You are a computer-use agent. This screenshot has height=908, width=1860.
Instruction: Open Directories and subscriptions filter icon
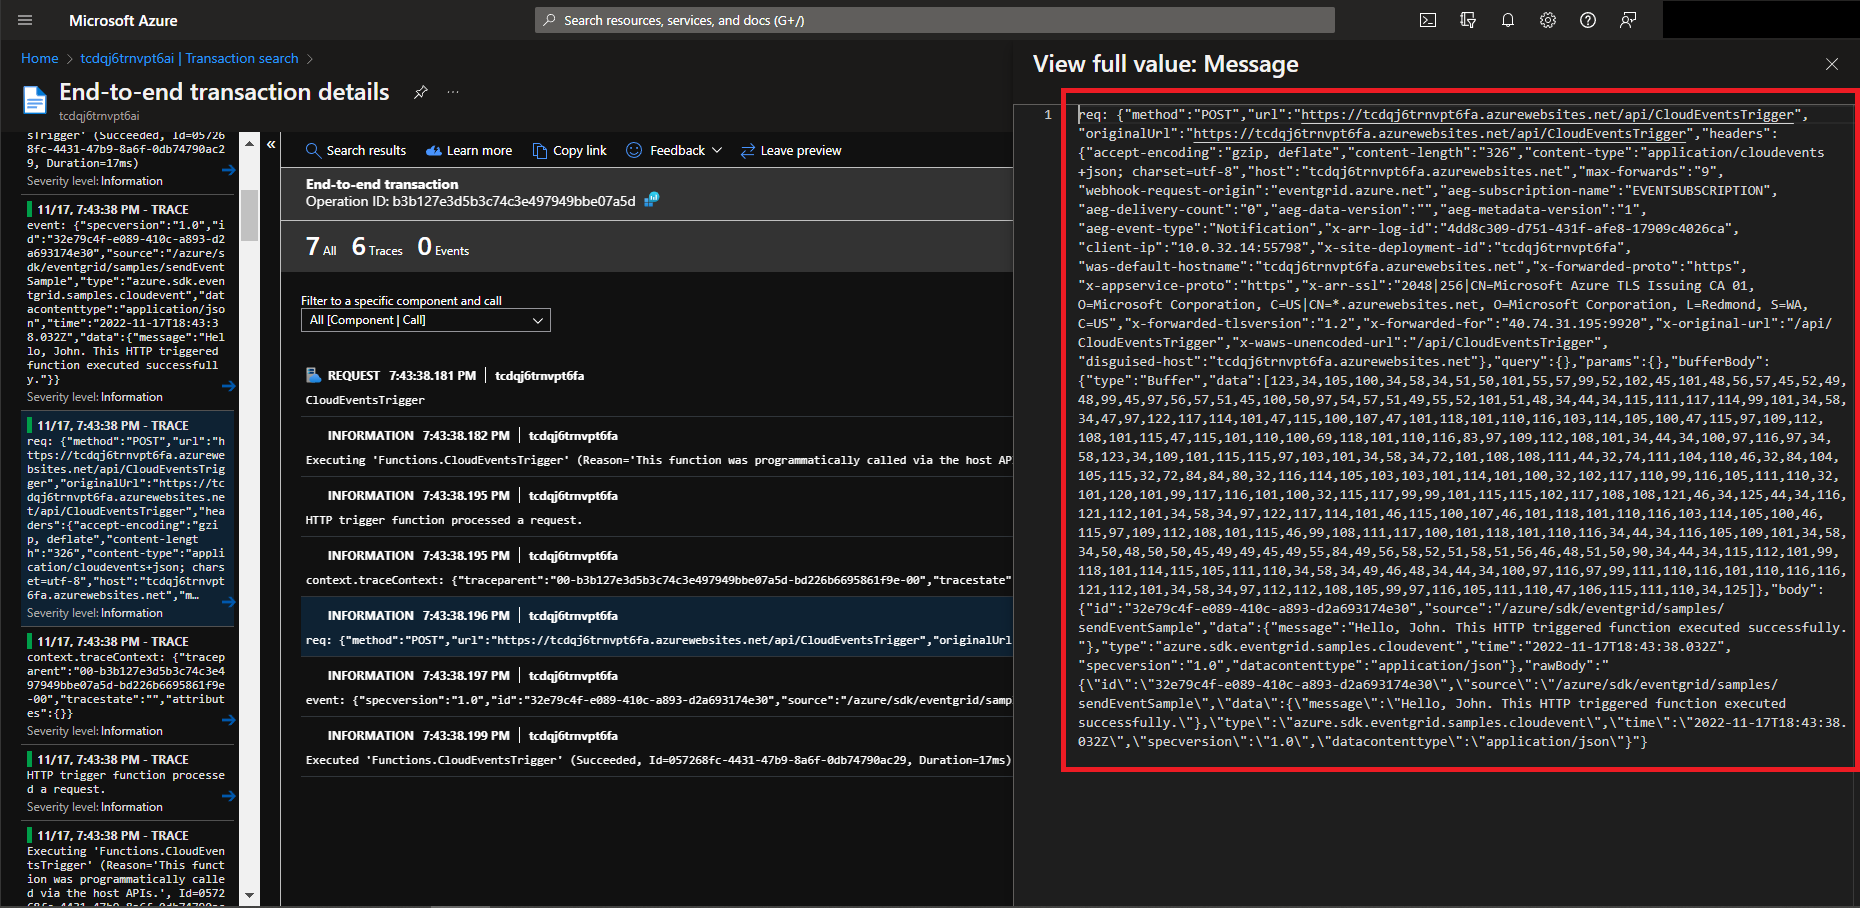[x=1468, y=20]
